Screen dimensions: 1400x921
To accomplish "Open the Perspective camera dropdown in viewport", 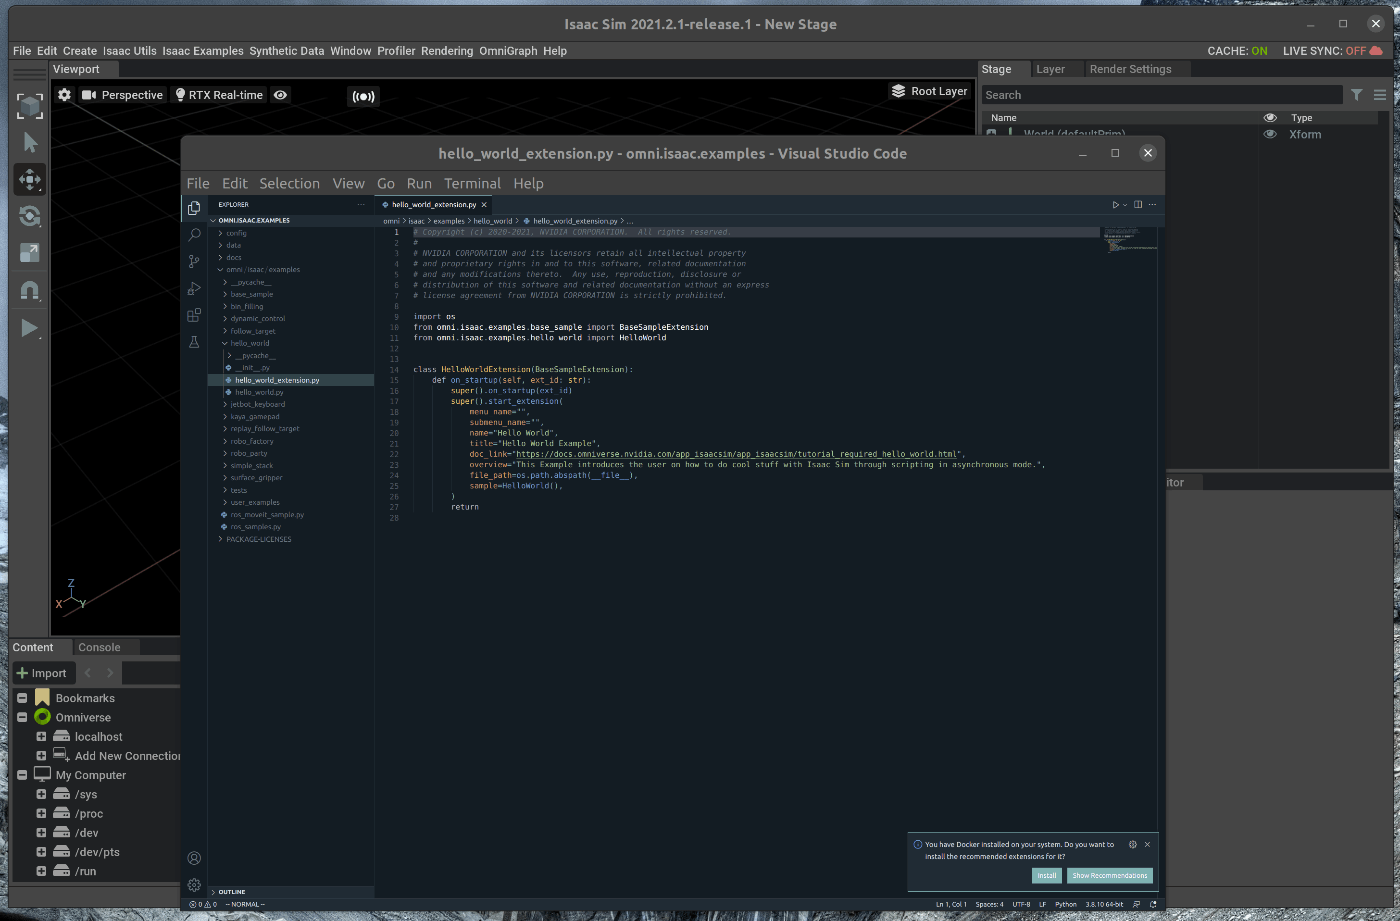I will pos(123,95).
